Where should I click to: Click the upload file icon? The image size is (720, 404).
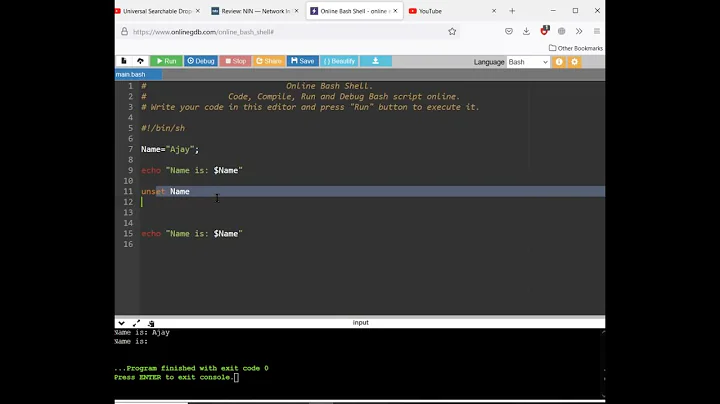pyautogui.click(x=140, y=61)
